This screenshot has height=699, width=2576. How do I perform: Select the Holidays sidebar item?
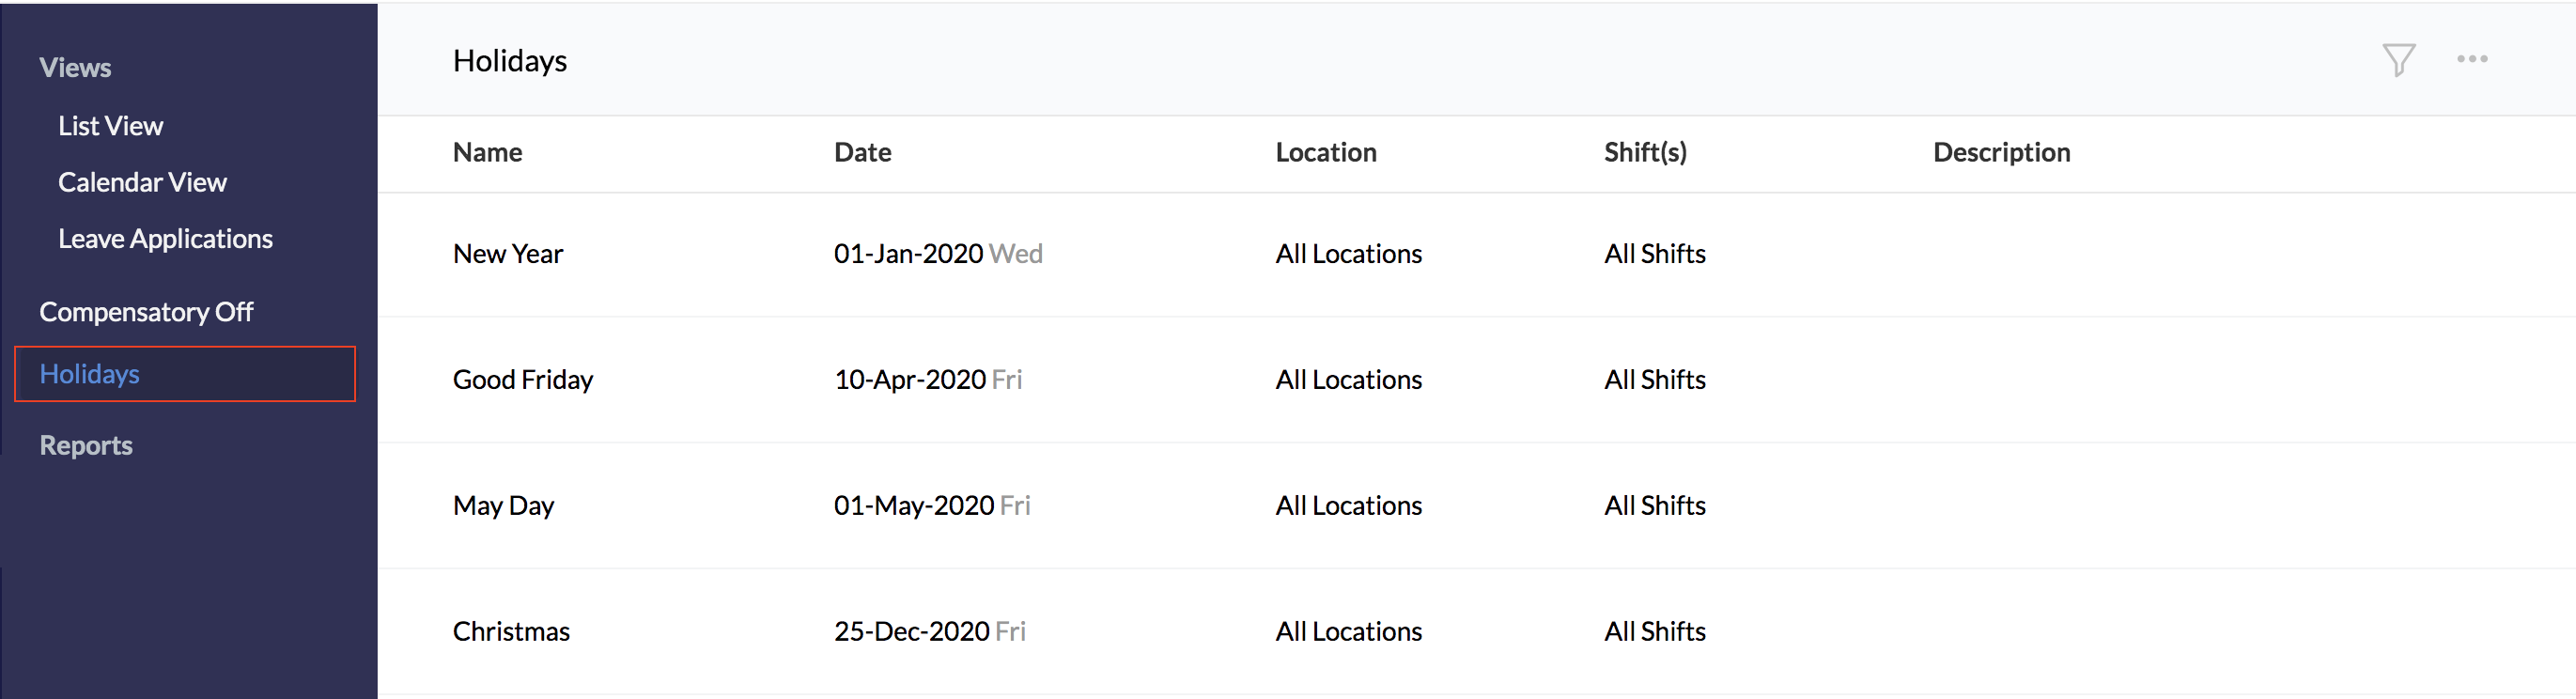(89, 374)
